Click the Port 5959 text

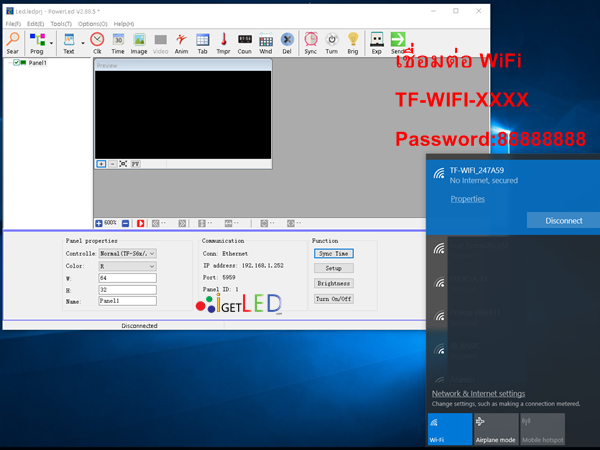219,277
